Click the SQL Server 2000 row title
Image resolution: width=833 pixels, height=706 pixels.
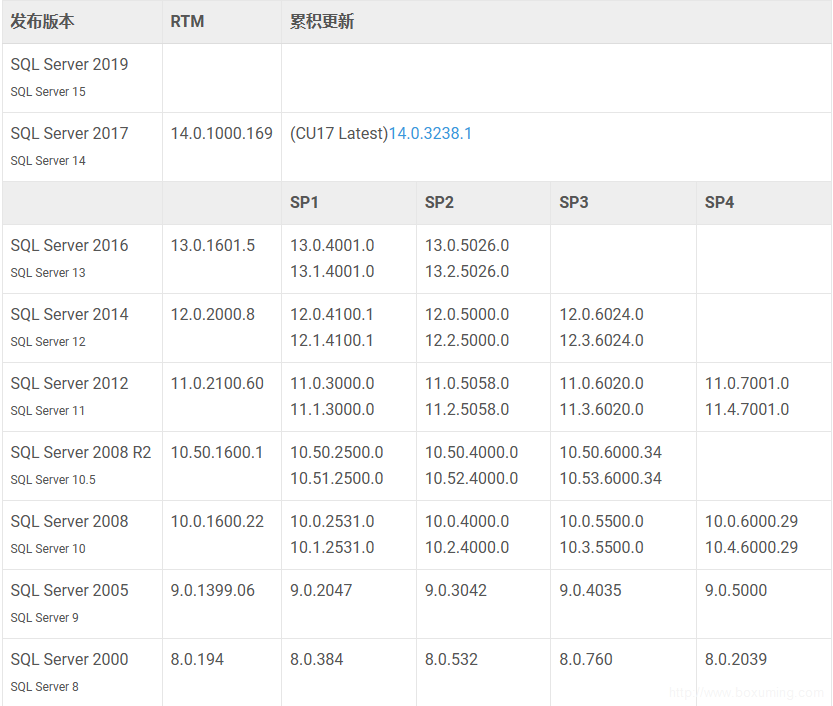tap(70, 660)
